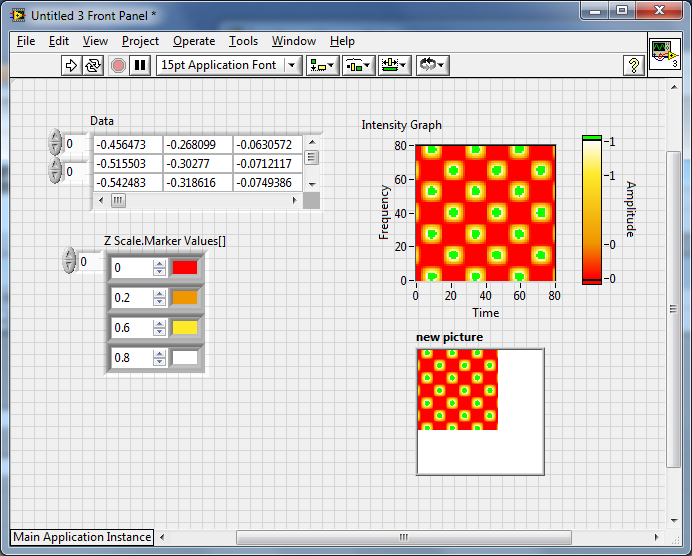Click the marker value field showing 0
Image resolution: width=692 pixels, height=556 pixels.
pos(132,268)
